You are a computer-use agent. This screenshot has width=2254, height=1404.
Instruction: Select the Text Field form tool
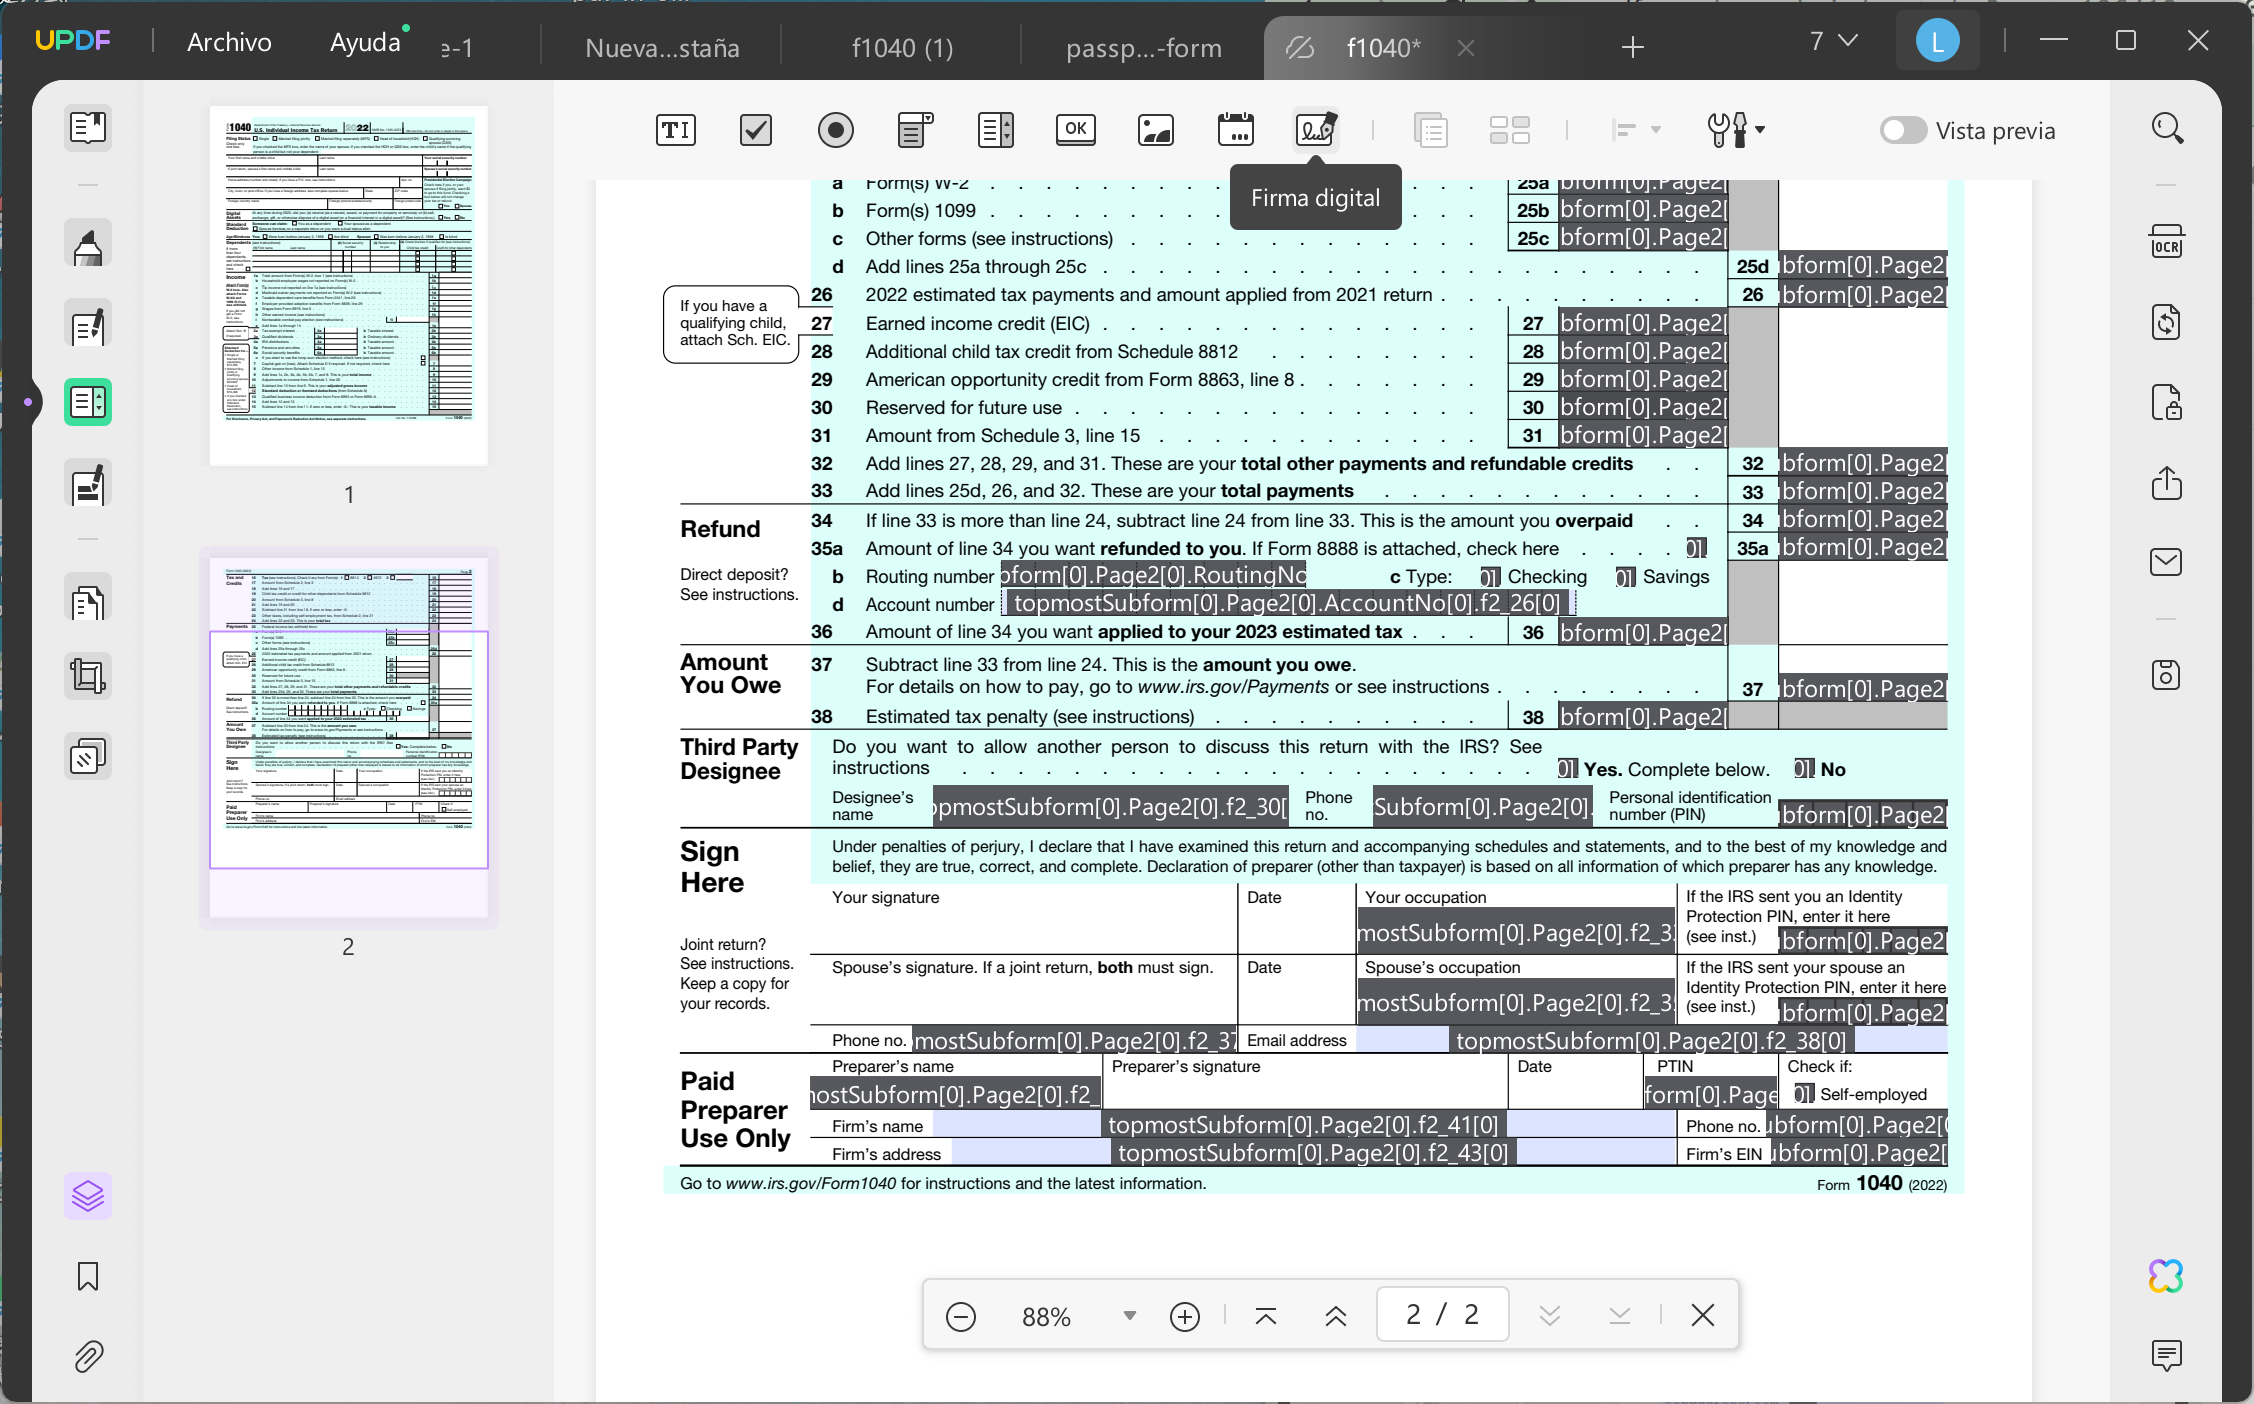(x=676, y=130)
